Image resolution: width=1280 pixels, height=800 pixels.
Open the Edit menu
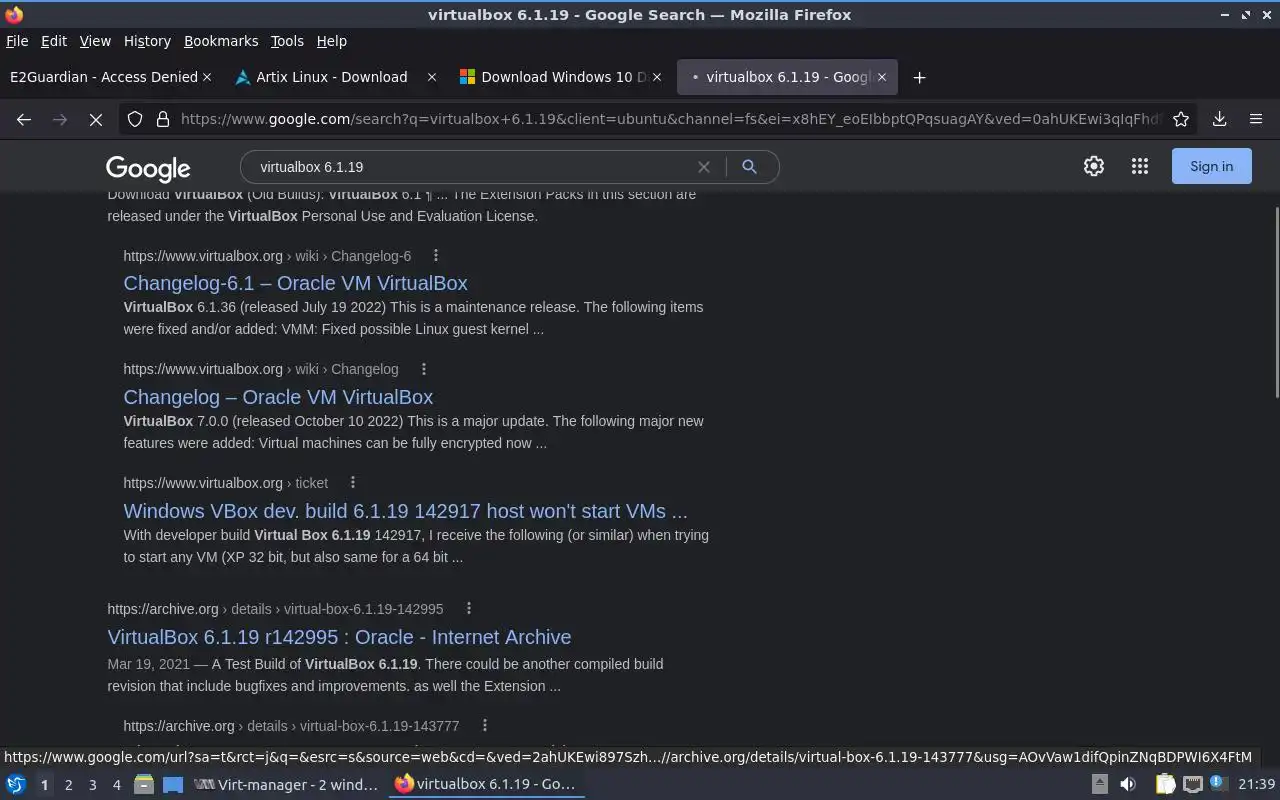point(54,41)
